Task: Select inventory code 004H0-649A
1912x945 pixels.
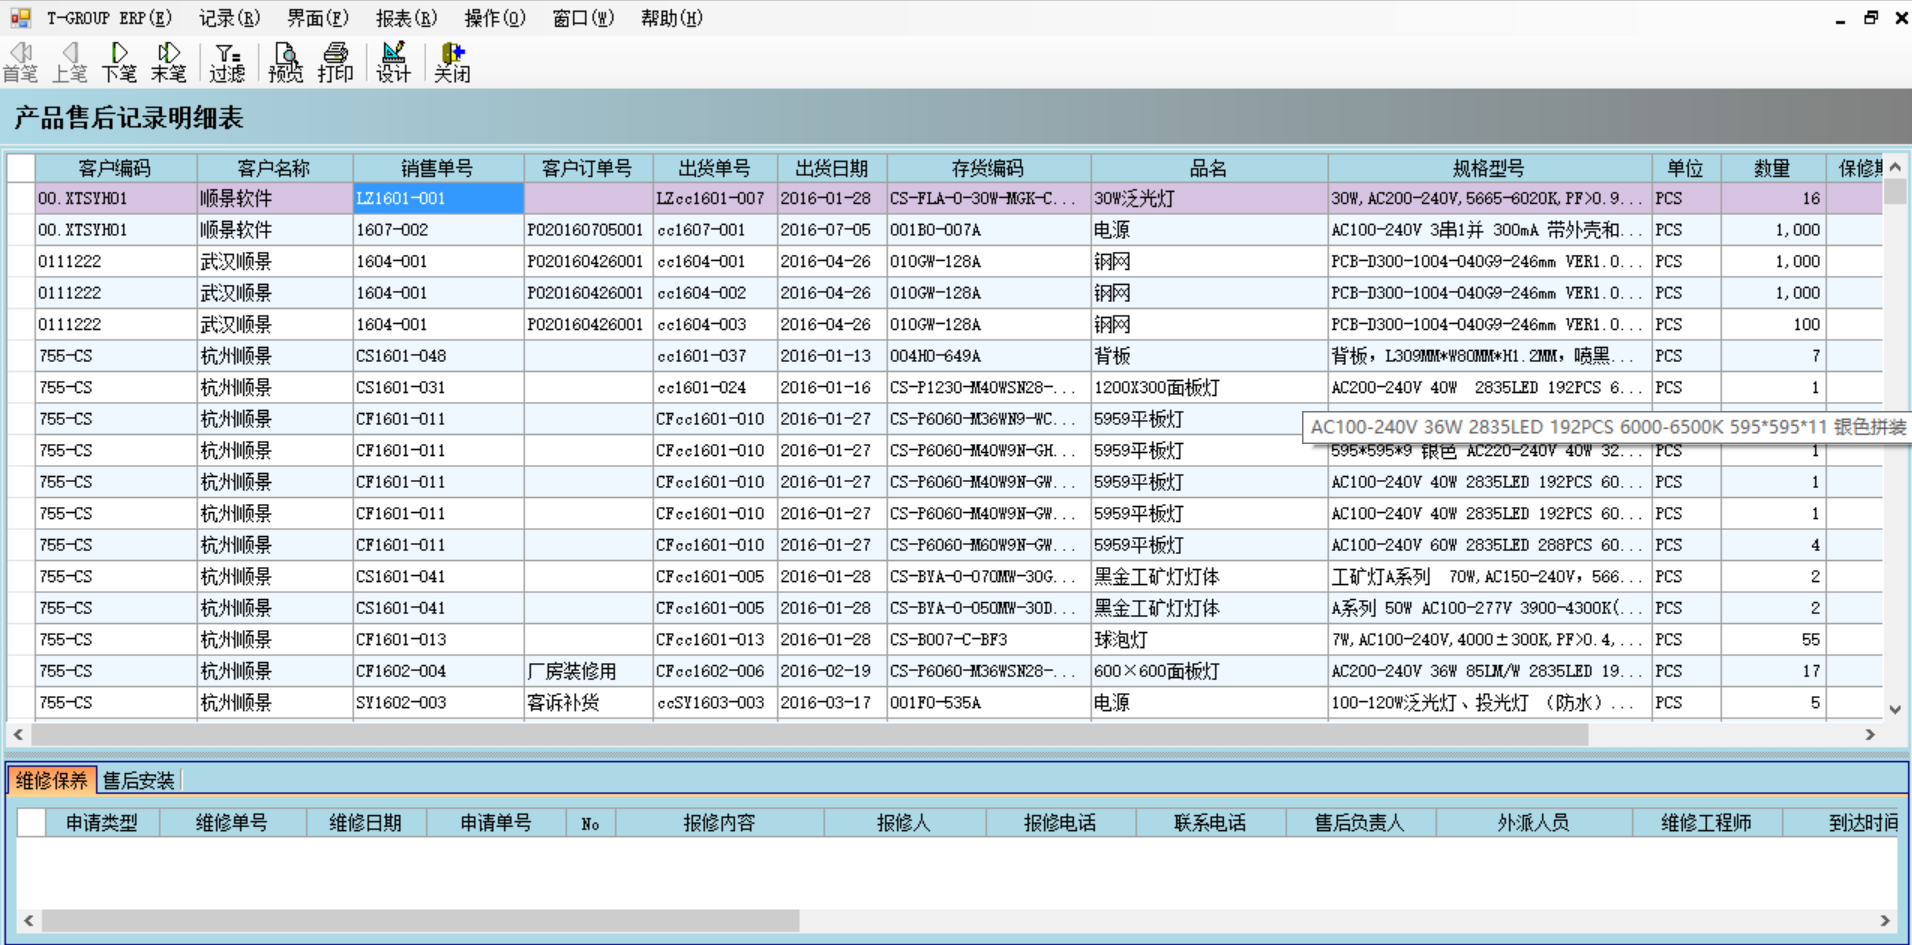Action: coord(988,356)
